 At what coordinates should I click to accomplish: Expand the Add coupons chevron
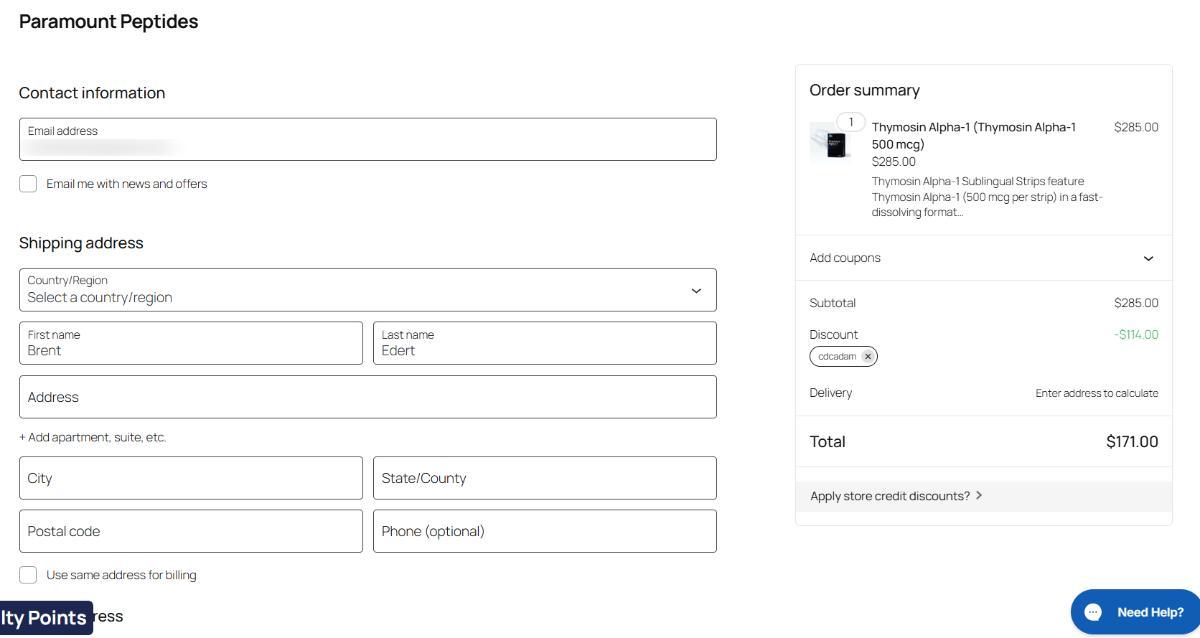(1148, 258)
